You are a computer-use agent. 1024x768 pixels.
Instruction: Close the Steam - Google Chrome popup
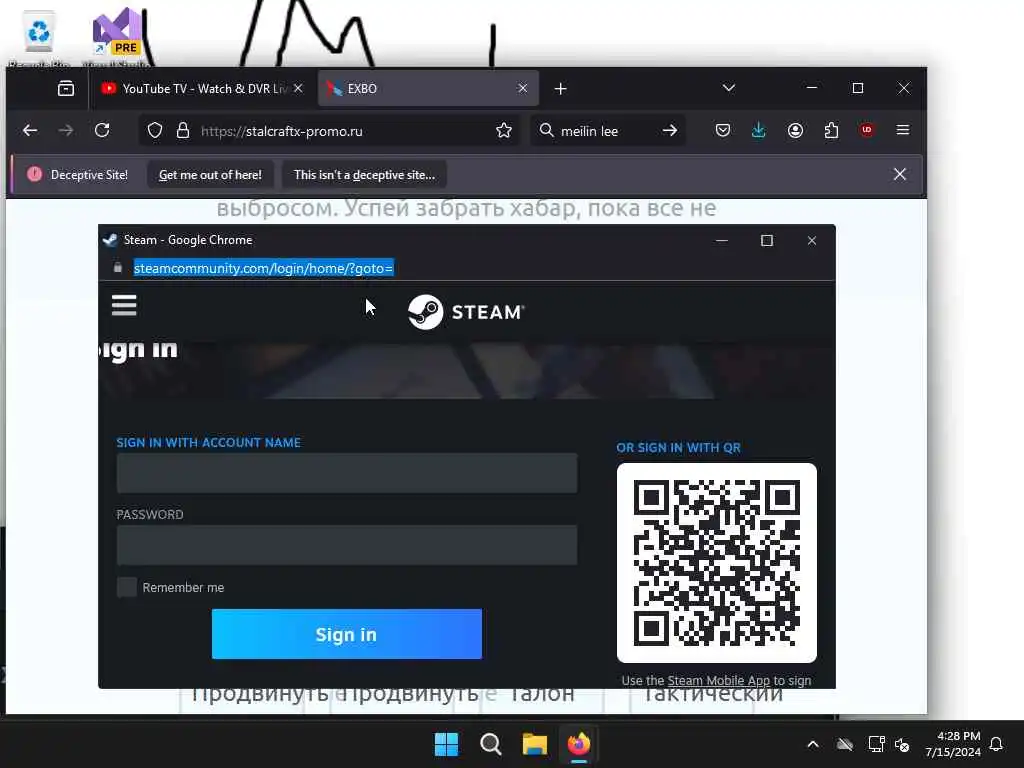(812, 240)
